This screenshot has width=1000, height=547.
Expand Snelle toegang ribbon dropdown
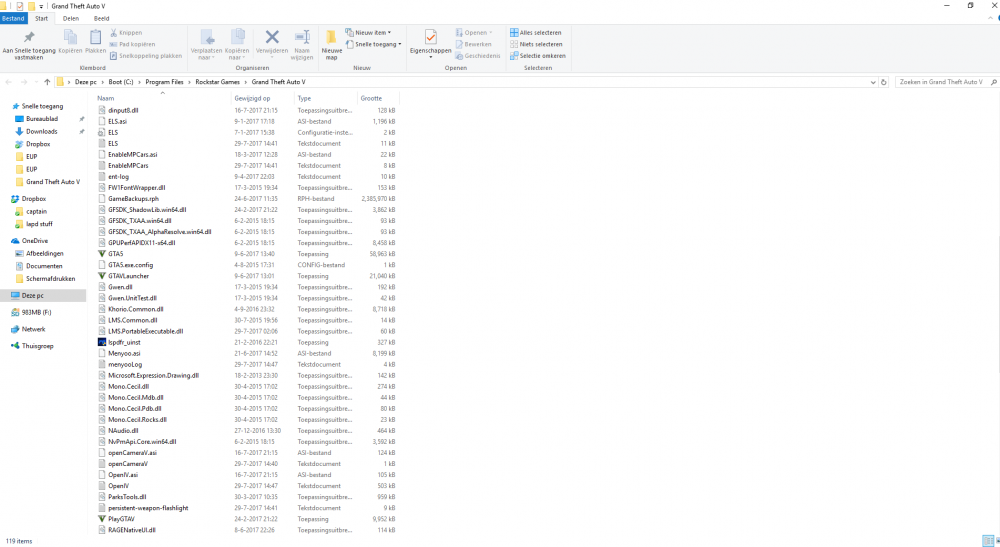click(x=374, y=44)
